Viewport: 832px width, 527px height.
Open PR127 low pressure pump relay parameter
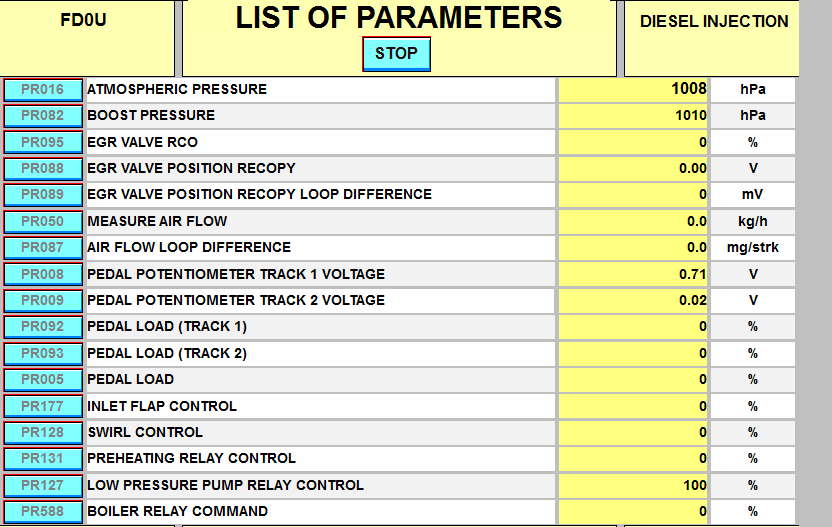43,486
